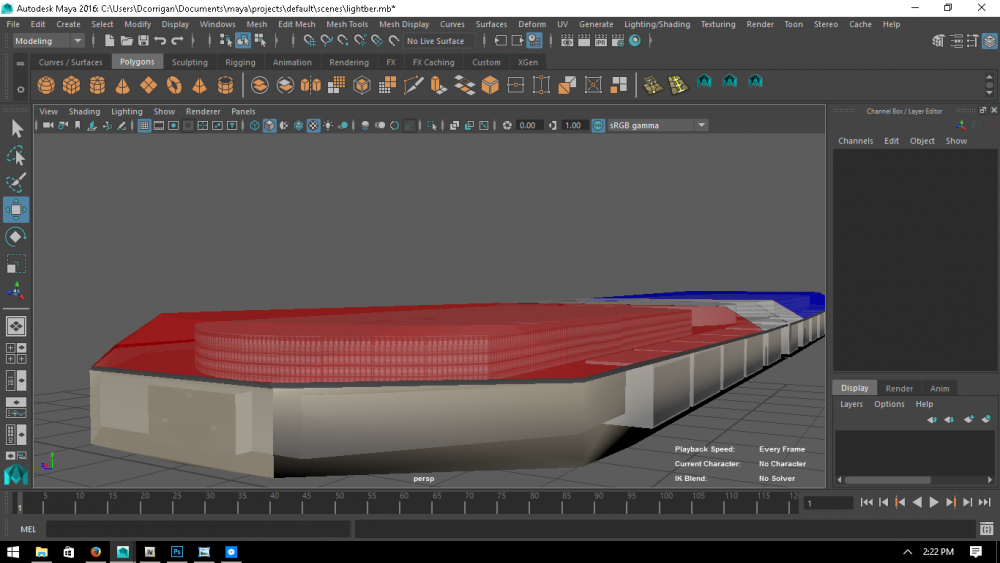Image resolution: width=1000 pixels, height=563 pixels.
Task: Open the Mesh Tools menu
Action: click(347, 24)
